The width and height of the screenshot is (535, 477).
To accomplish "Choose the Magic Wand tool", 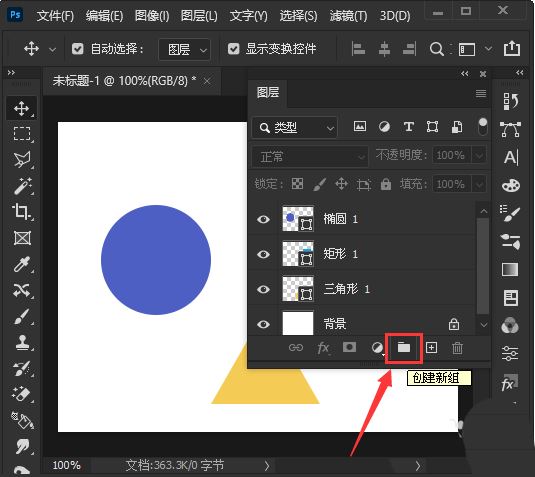I will tap(21, 186).
